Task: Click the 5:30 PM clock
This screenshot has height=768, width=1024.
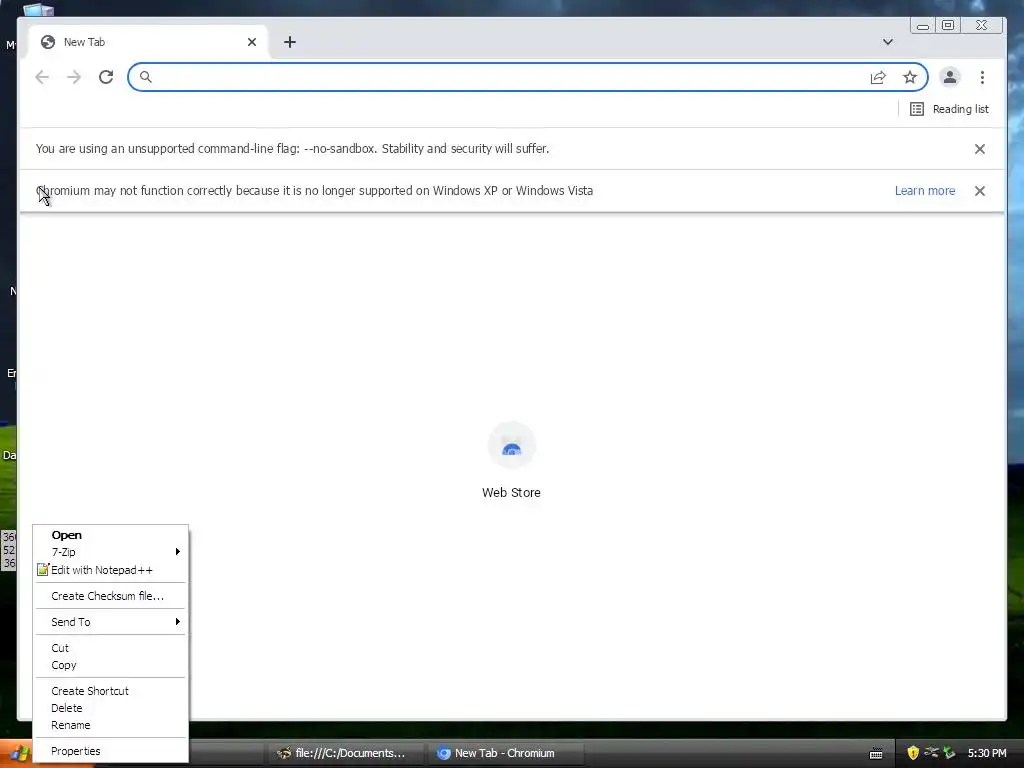Action: point(987,753)
